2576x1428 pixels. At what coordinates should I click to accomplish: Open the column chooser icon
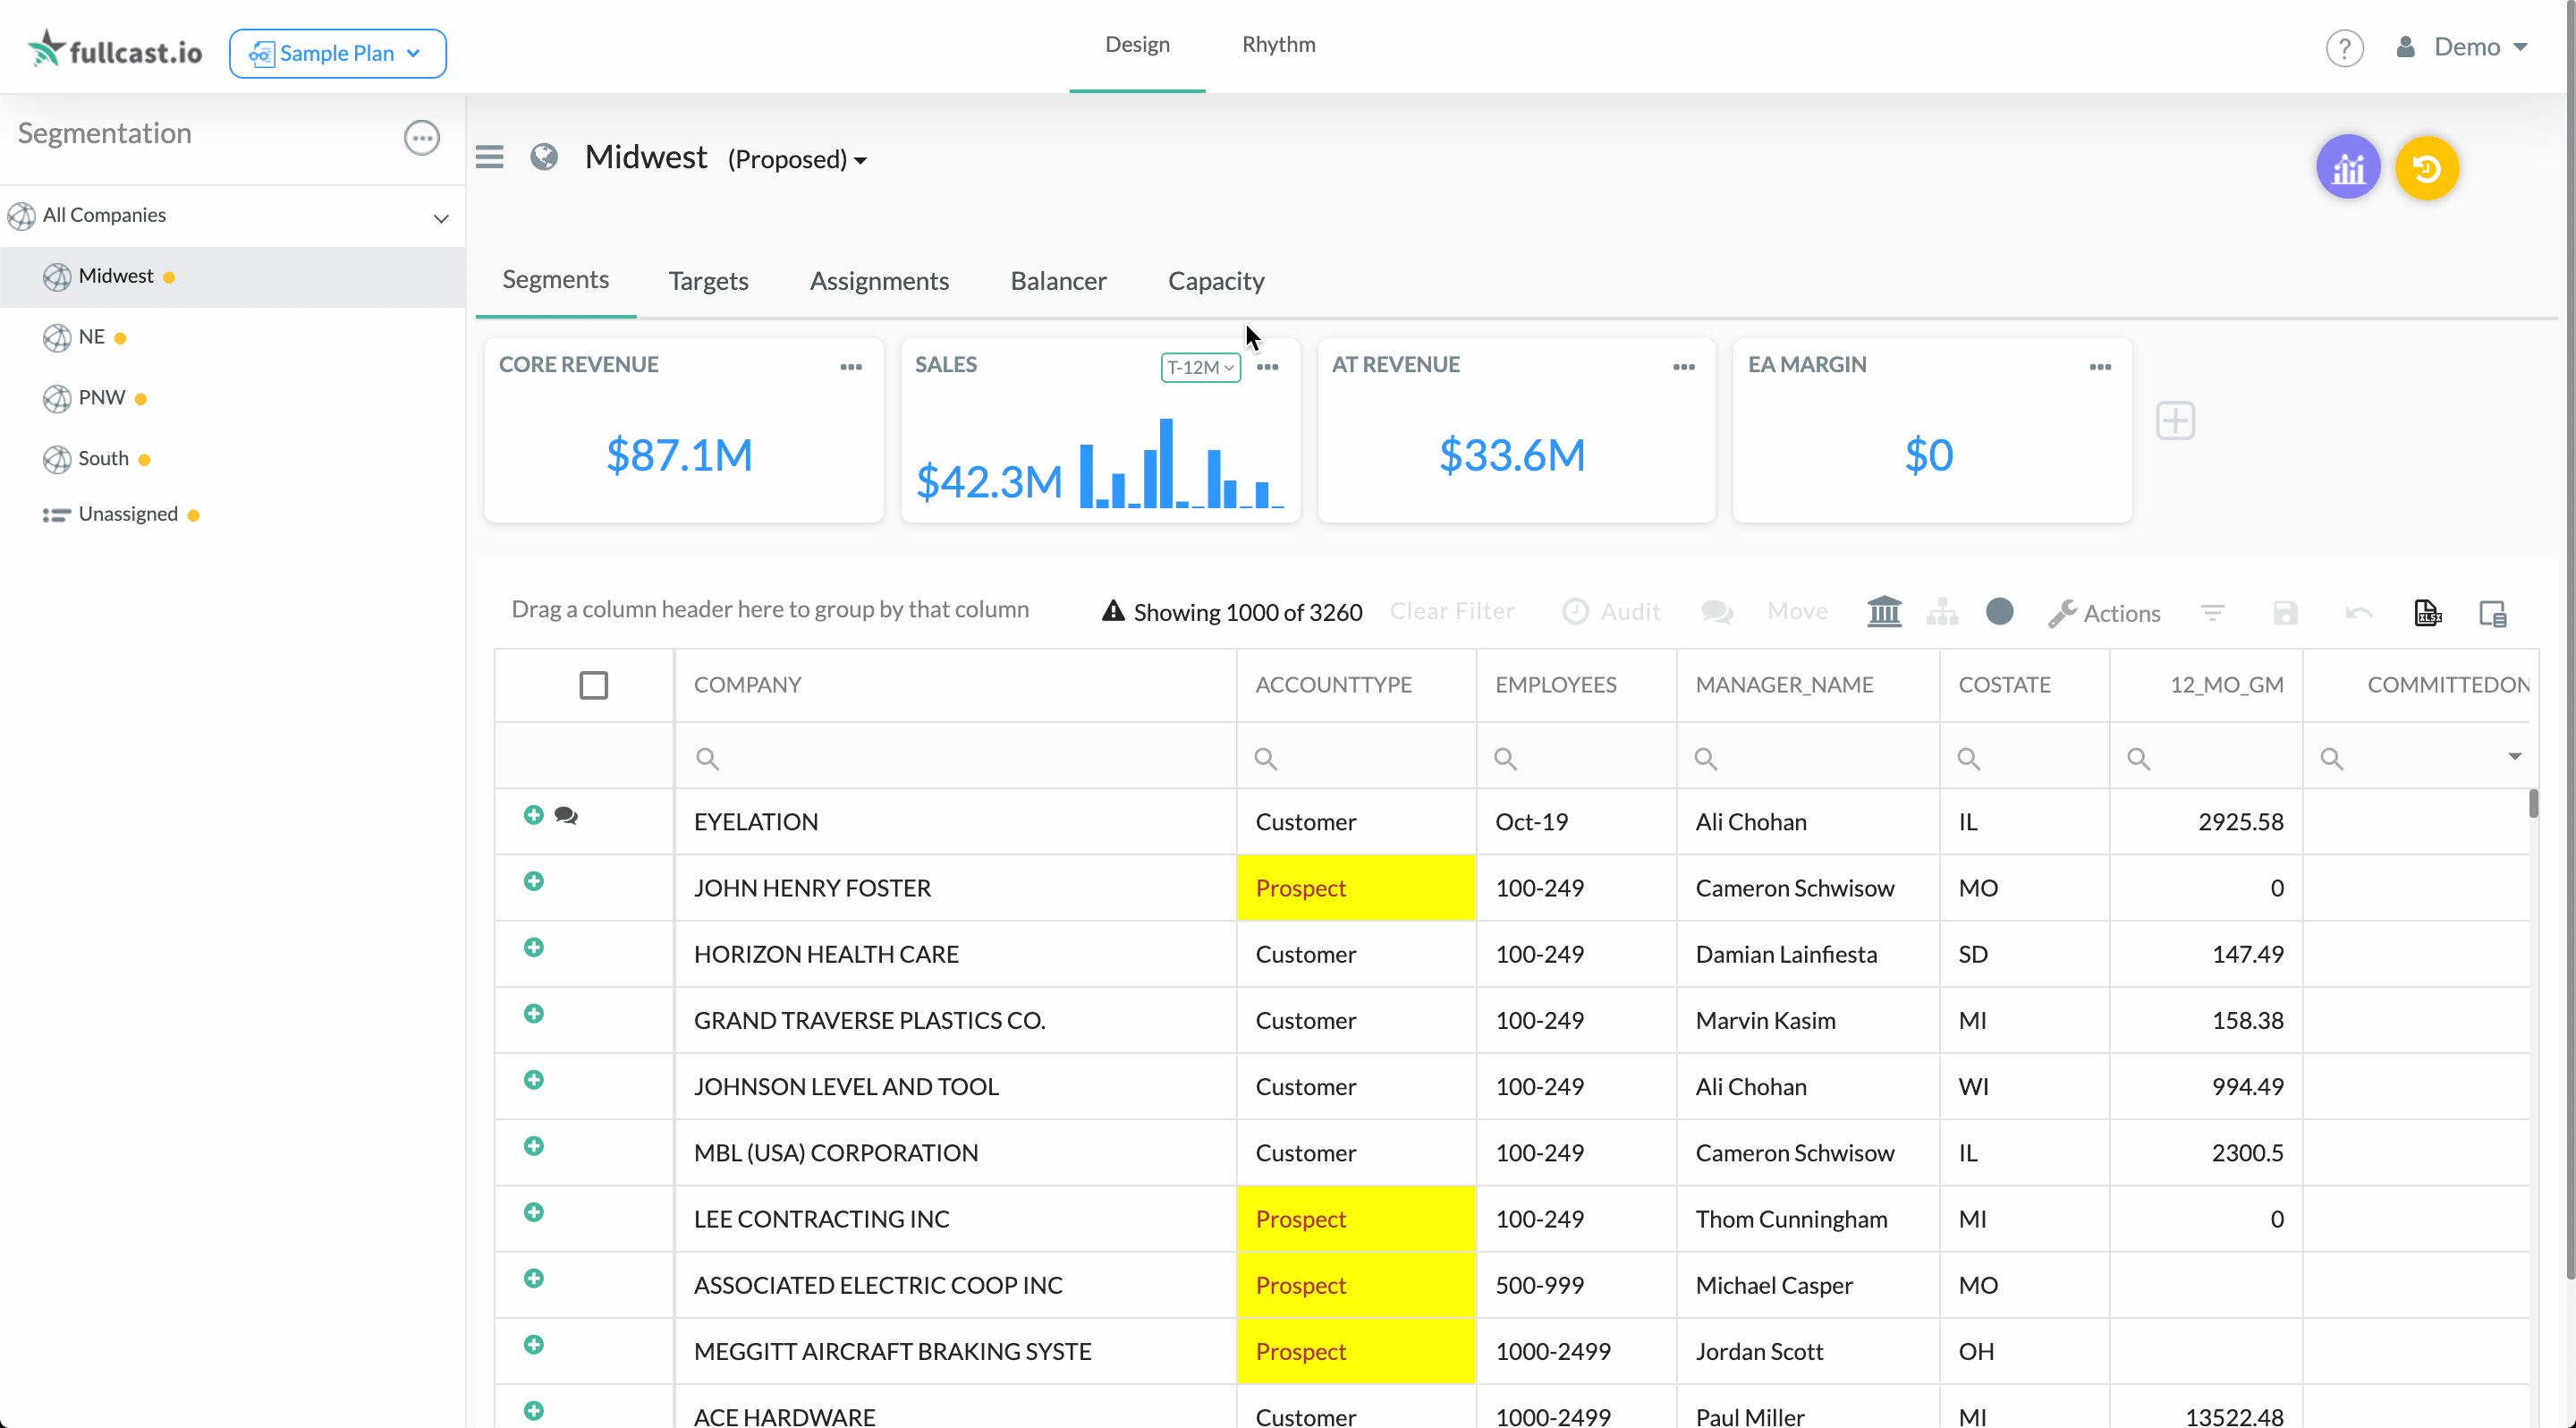coord(2492,613)
